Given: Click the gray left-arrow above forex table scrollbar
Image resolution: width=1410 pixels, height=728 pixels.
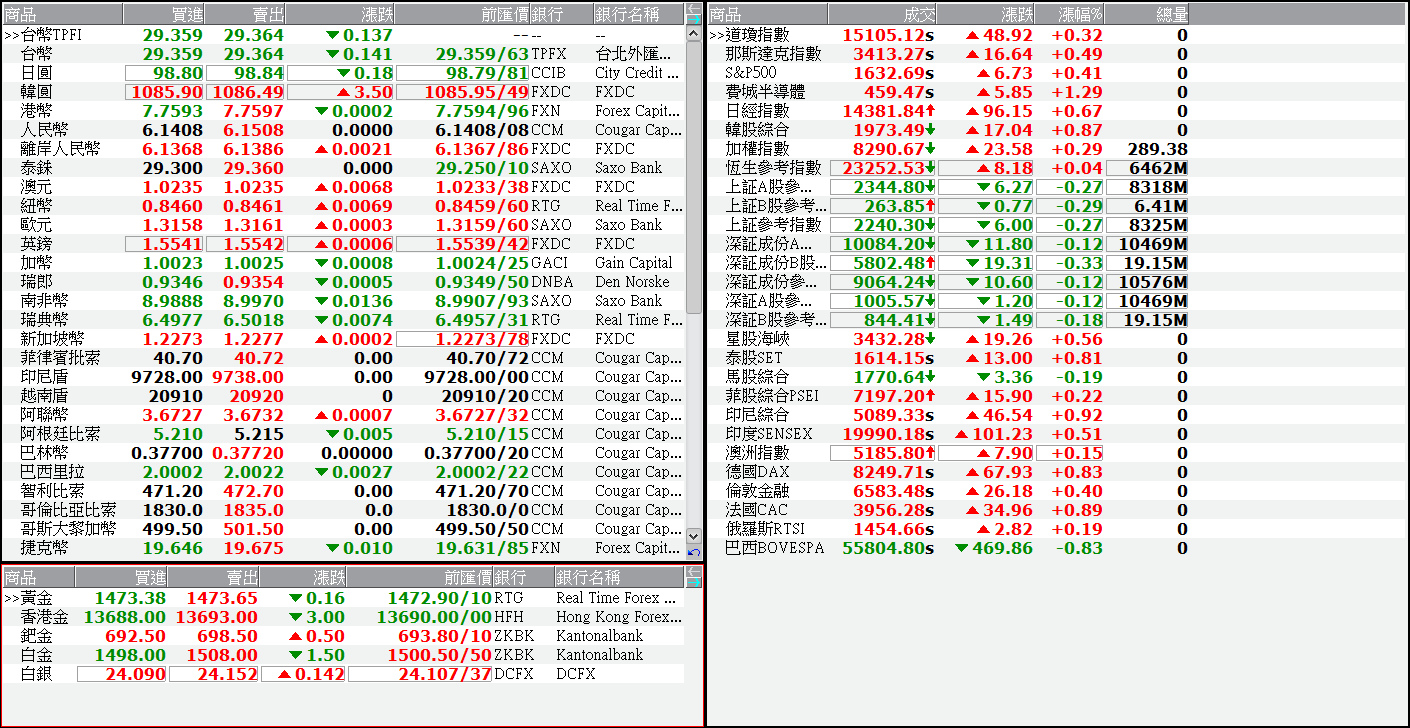Looking at the screenshot, I should 694,8.
